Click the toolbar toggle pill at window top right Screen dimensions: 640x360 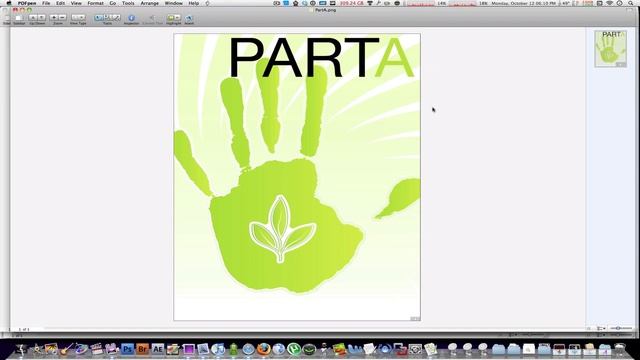point(630,10)
